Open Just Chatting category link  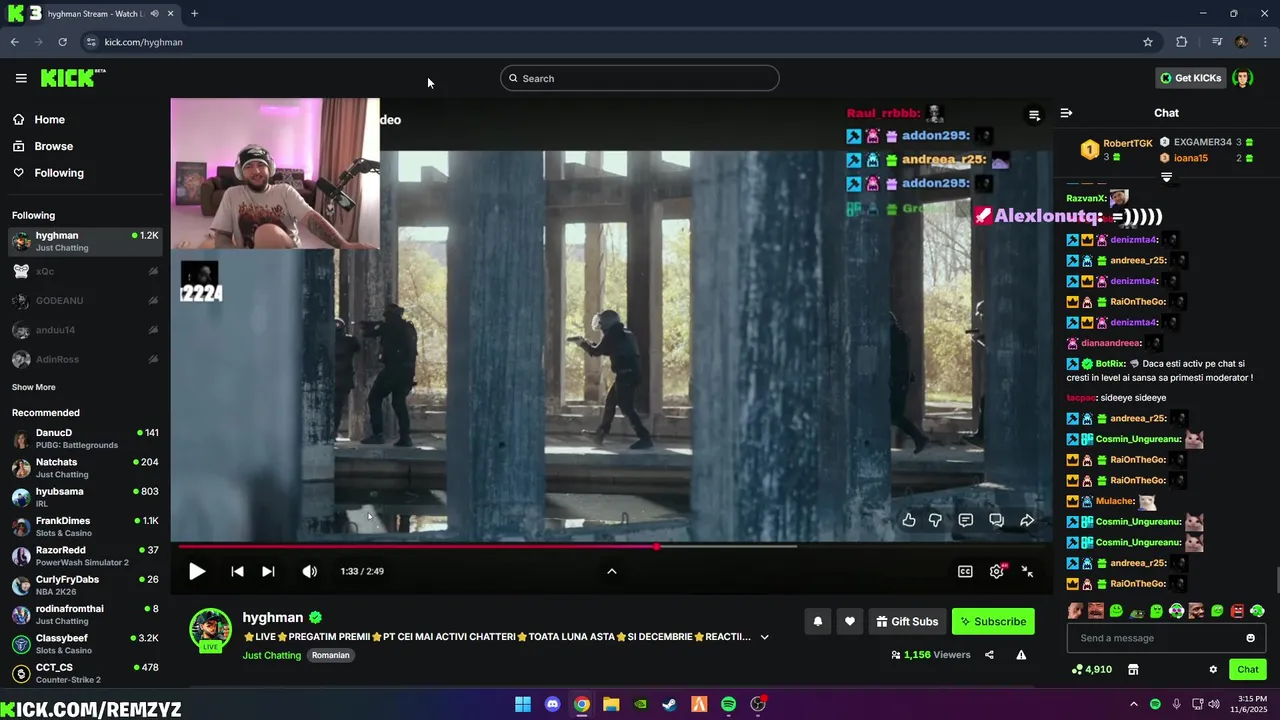[x=271, y=655]
